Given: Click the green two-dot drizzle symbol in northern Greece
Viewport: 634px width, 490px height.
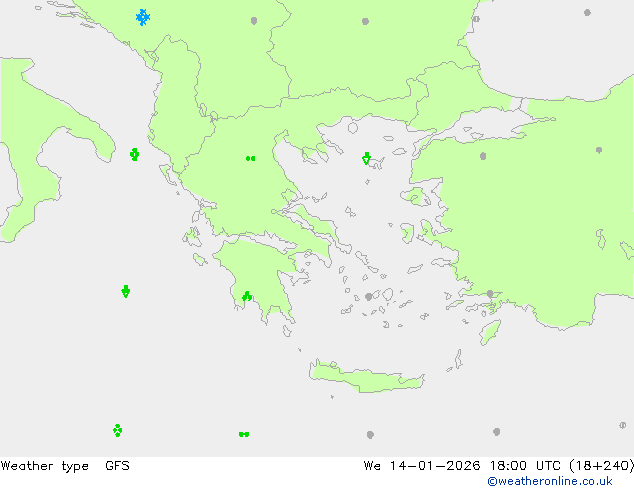Looking at the screenshot, I should click(250, 158).
